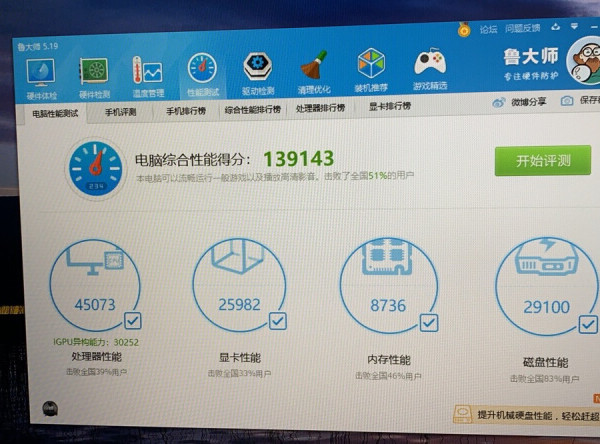Click the small round icon at bottom left
This screenshot has width=600, height=444.
coord(50,408)
